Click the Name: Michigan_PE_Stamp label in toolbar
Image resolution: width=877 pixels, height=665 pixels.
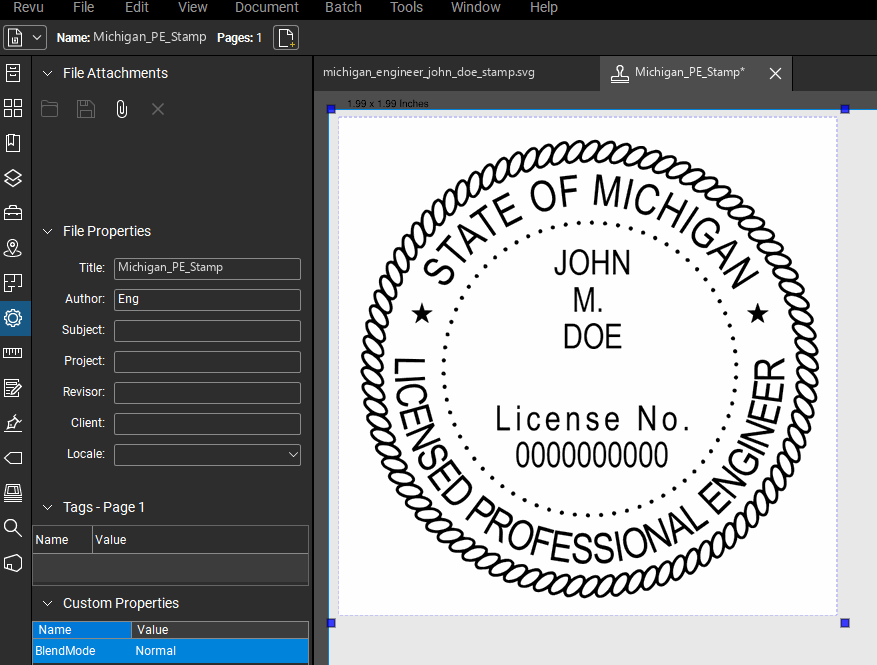[x=131, y=37]
